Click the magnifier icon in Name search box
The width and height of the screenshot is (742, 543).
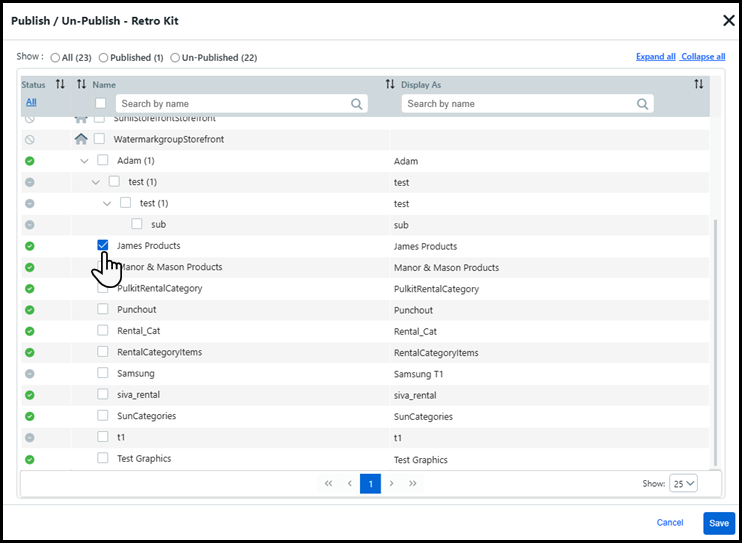tap(357, 104)
